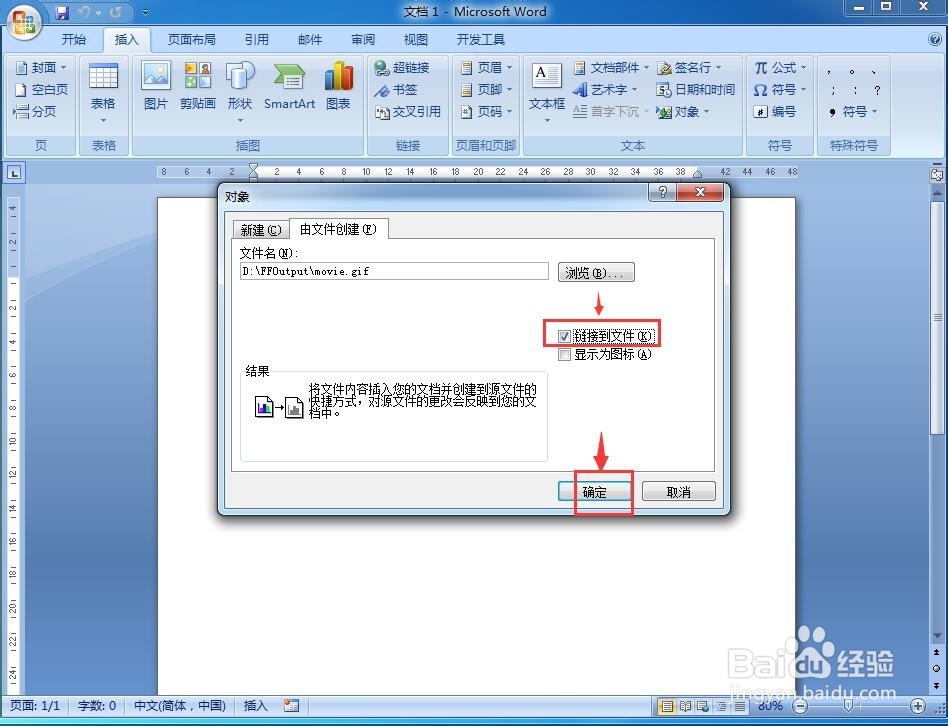This screenshot has height=726, width=948.
Task: Insert Number (编号) symbol
Action: [774, 112]
